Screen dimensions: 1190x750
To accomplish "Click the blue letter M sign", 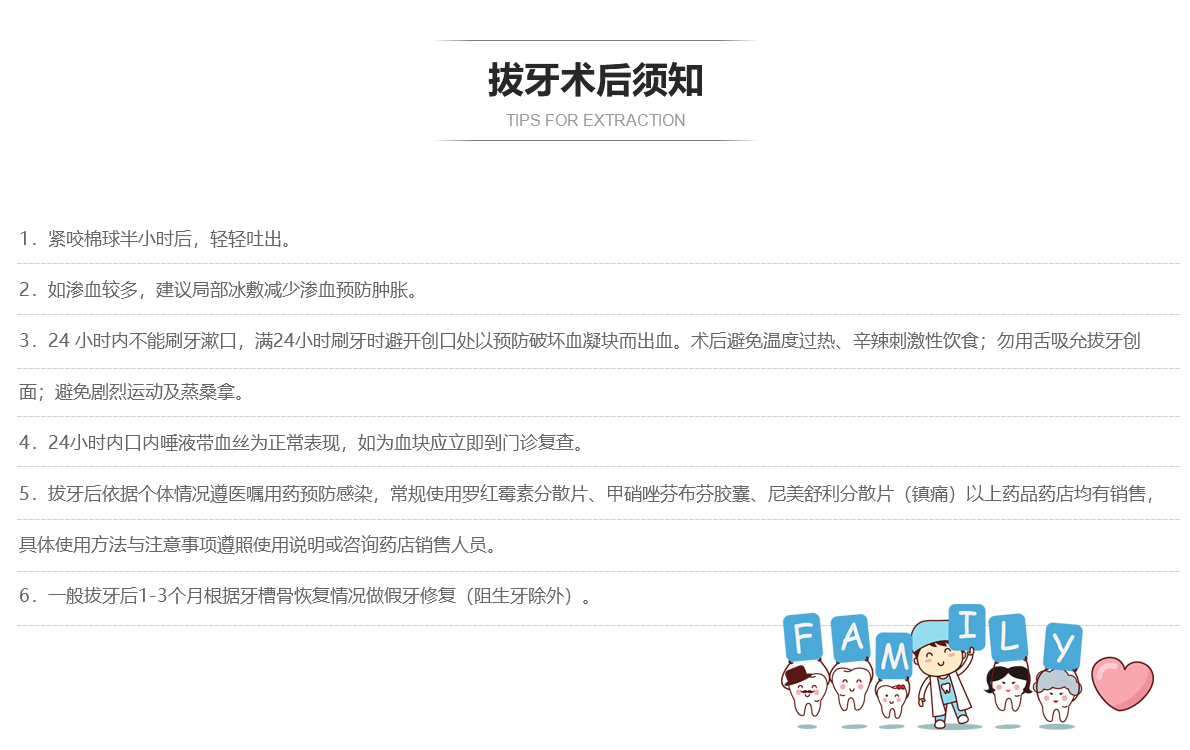I will click(894, 658).
